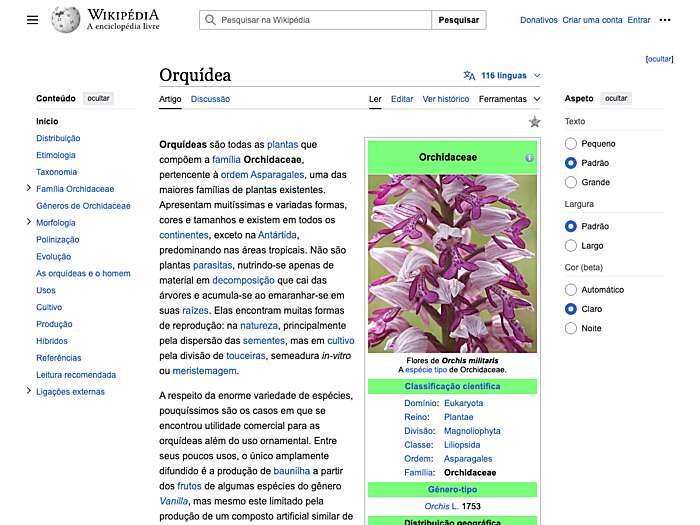Go to Leitura recomendada section
The height and width of the screenshot is (525, 700).
(x=76, y=375)
